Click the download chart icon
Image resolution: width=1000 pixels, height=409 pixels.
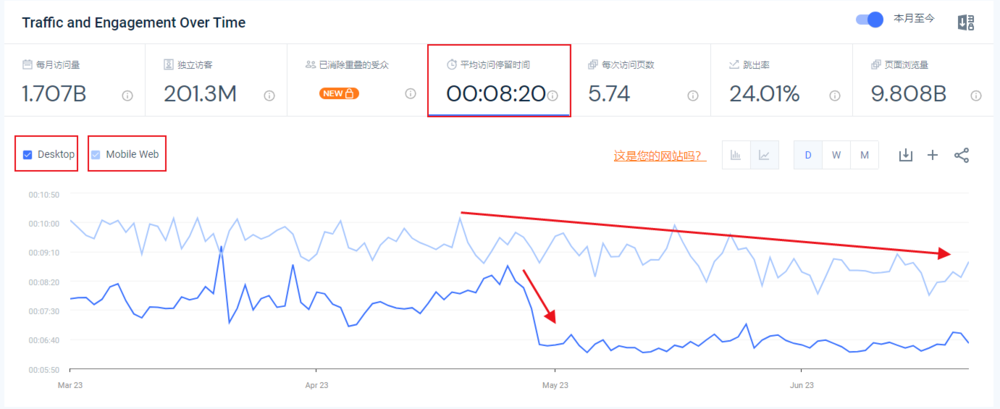tap(906, 155)
